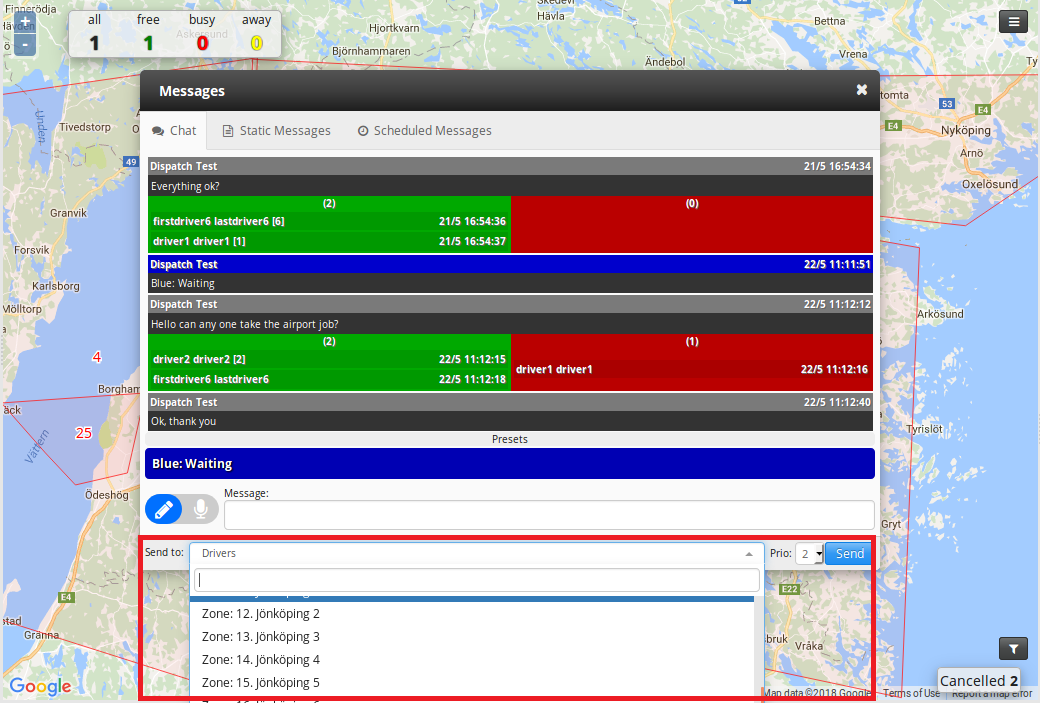Close the Messages dialog

tap(861, 90)
